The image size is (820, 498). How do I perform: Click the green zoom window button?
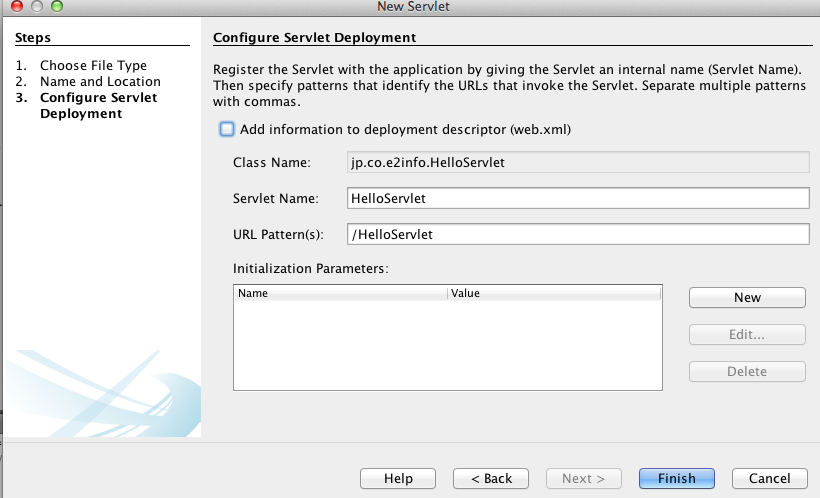click(x=56, y=6)
